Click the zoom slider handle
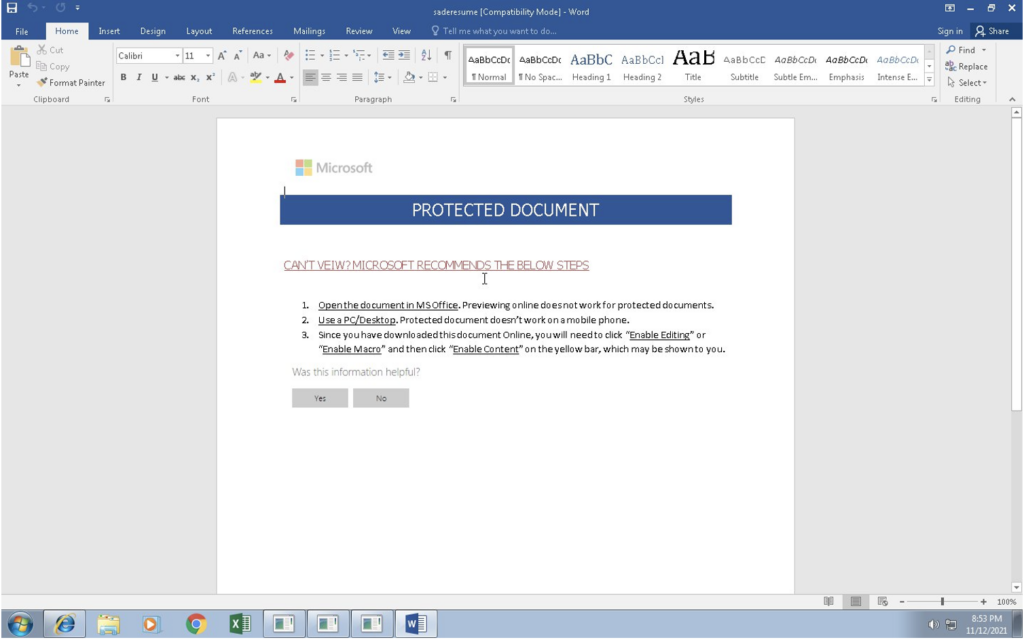1024x642 pixels. click(x=942, y=602)
